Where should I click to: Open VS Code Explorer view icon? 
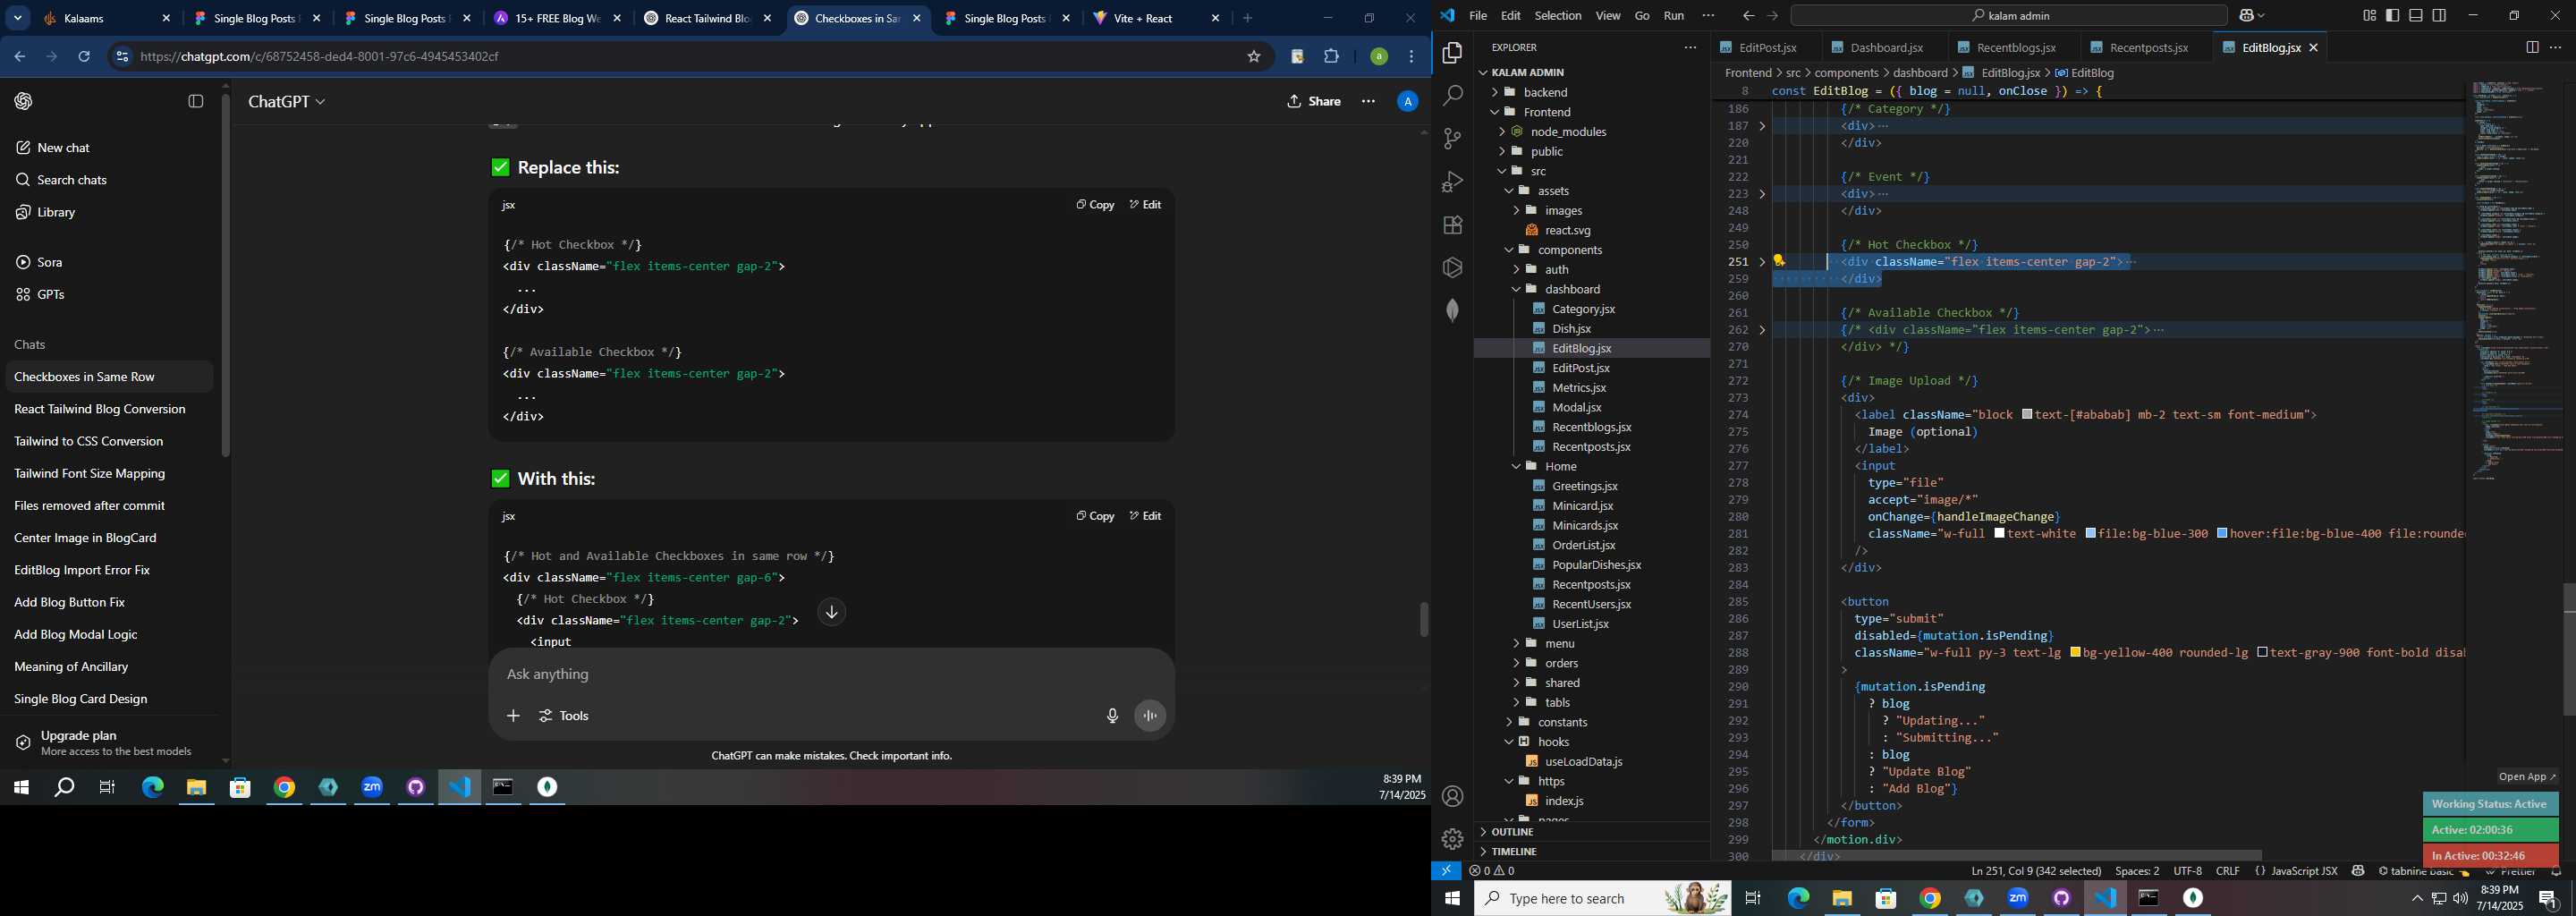1453,53
